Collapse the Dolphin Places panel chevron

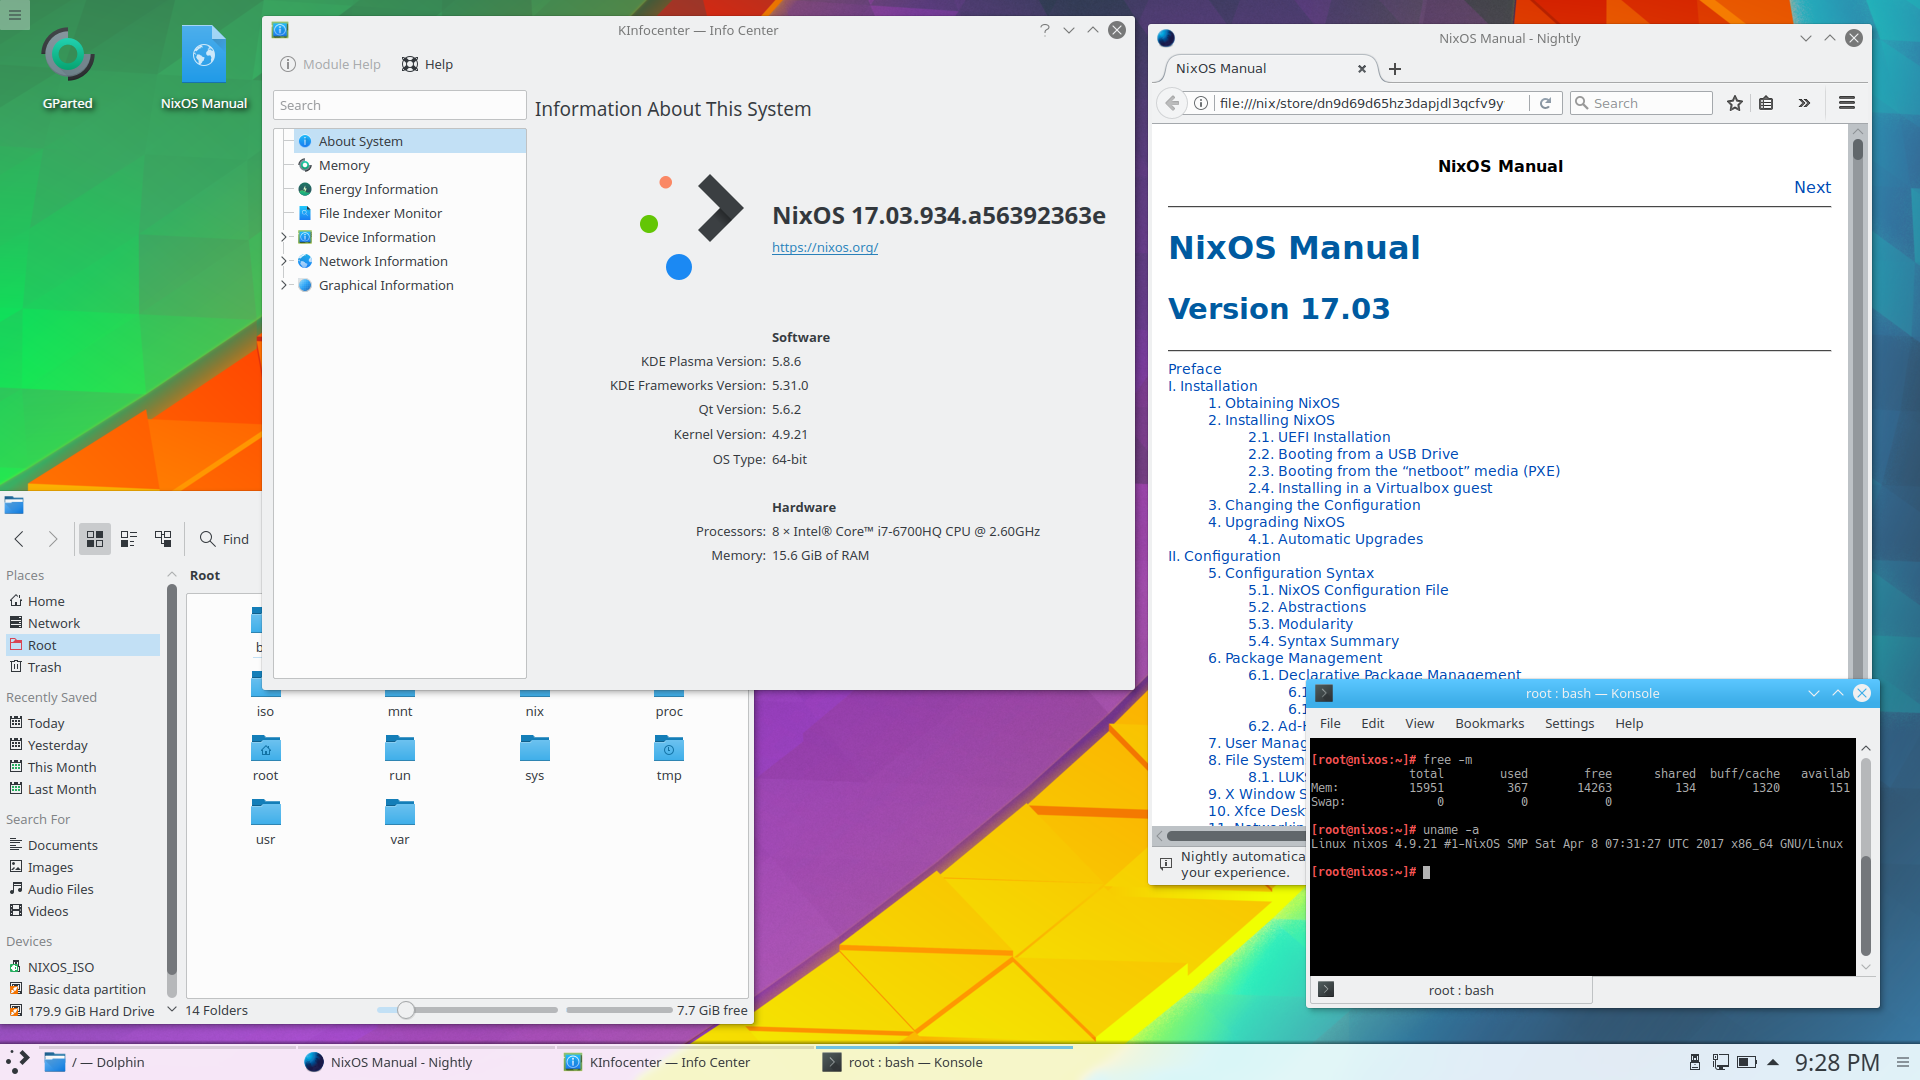171,575
